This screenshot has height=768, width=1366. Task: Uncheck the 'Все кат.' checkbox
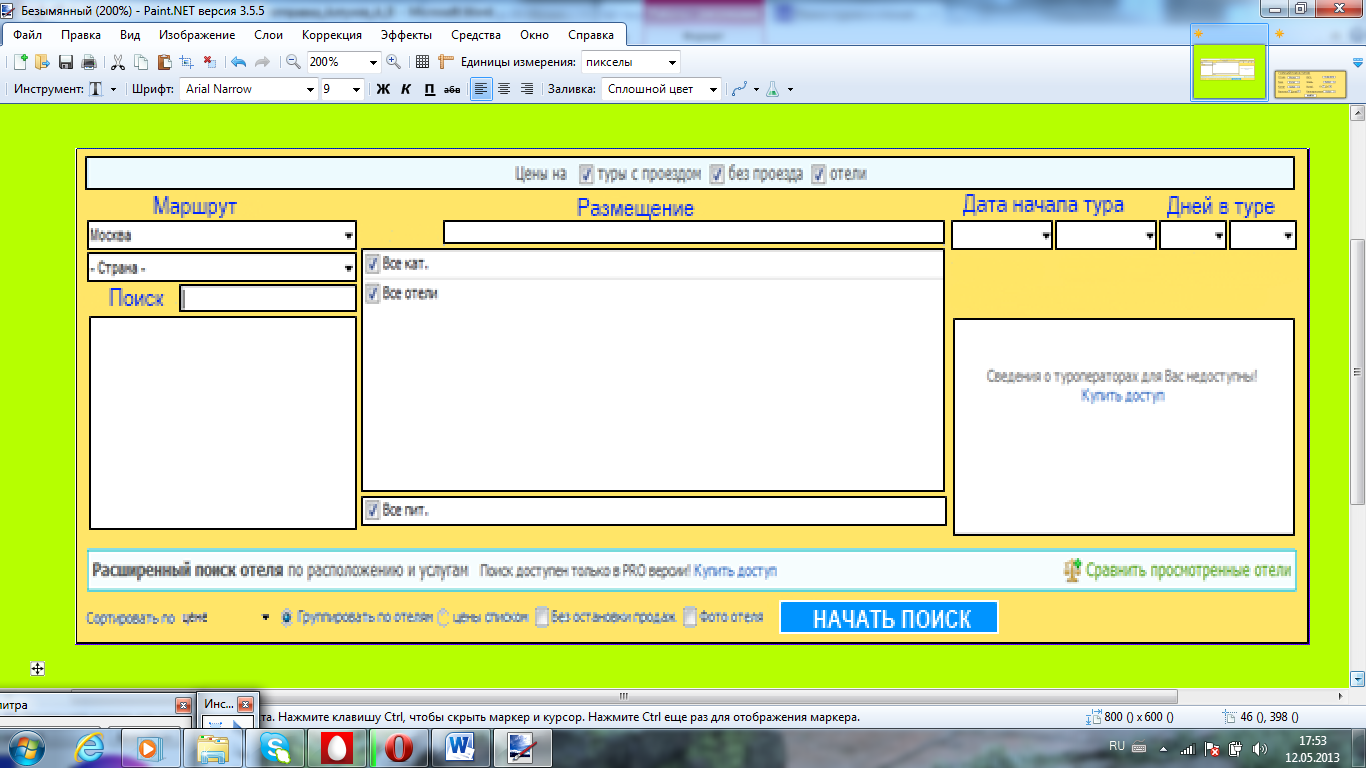coord(372,264)
